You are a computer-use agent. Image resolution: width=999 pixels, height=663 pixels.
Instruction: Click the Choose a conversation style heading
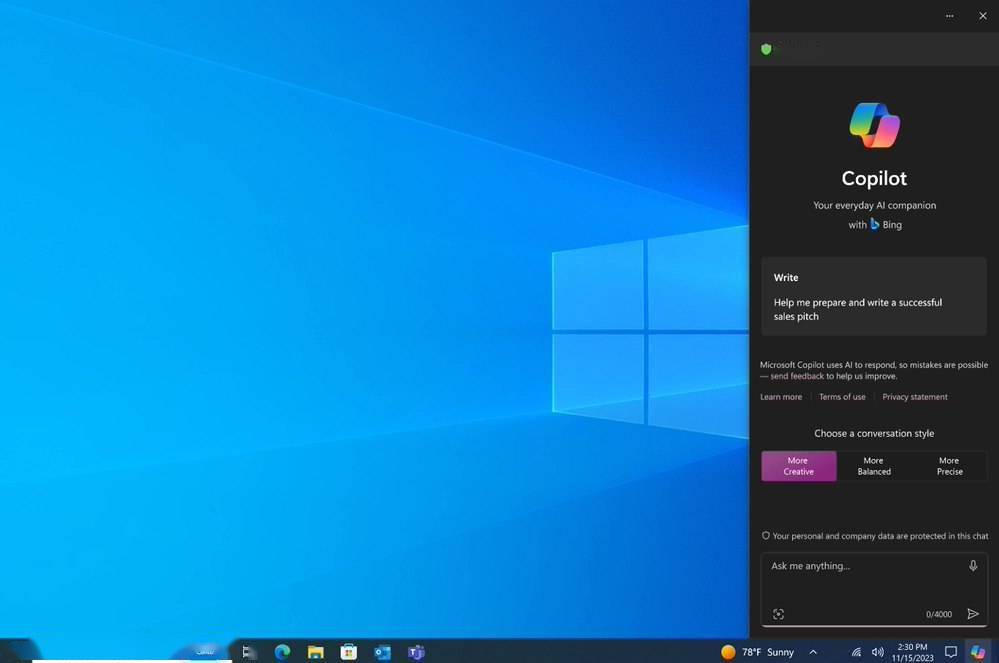click(x=874, y=433)
